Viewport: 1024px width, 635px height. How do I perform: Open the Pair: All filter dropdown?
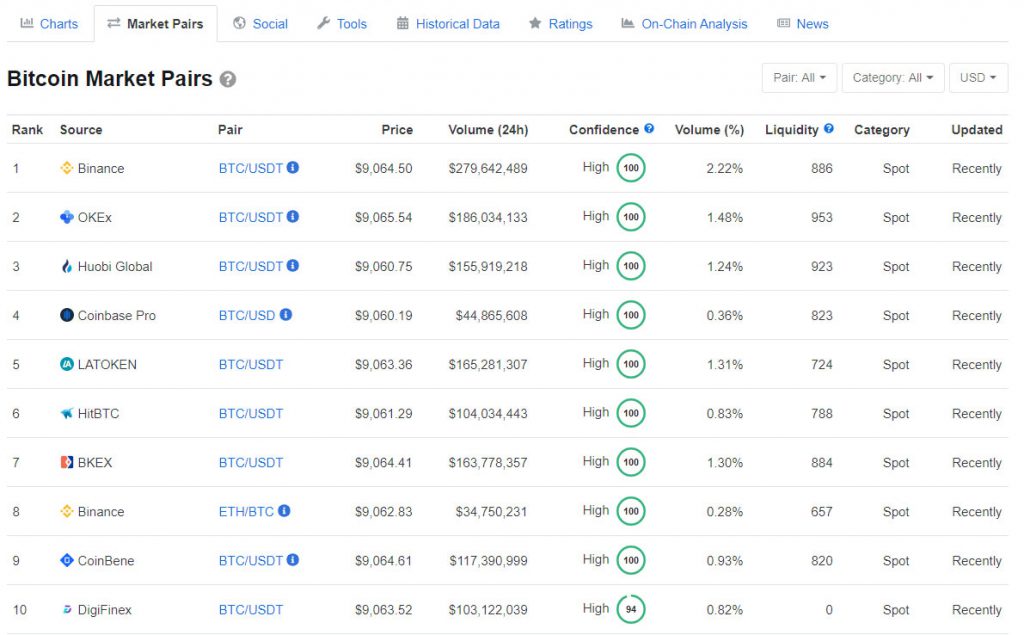(x=798, y=77)
